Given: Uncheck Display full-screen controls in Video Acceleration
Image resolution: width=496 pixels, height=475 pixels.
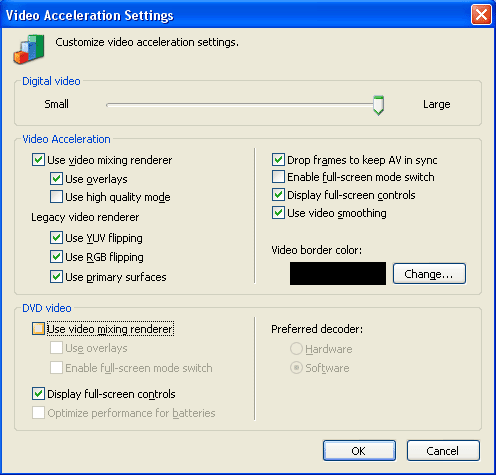Looking at the screenshot, I should [x=278, y=195].
